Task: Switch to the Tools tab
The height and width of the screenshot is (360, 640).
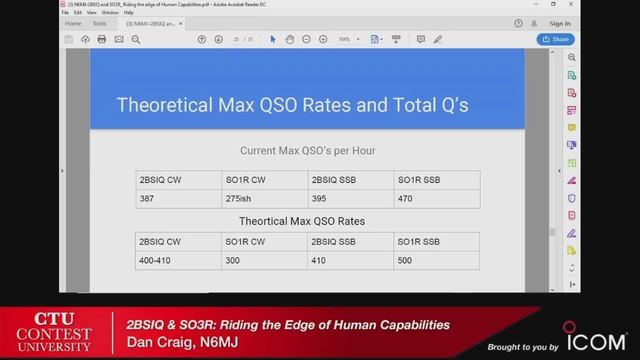Action: (x=99, y=24)
